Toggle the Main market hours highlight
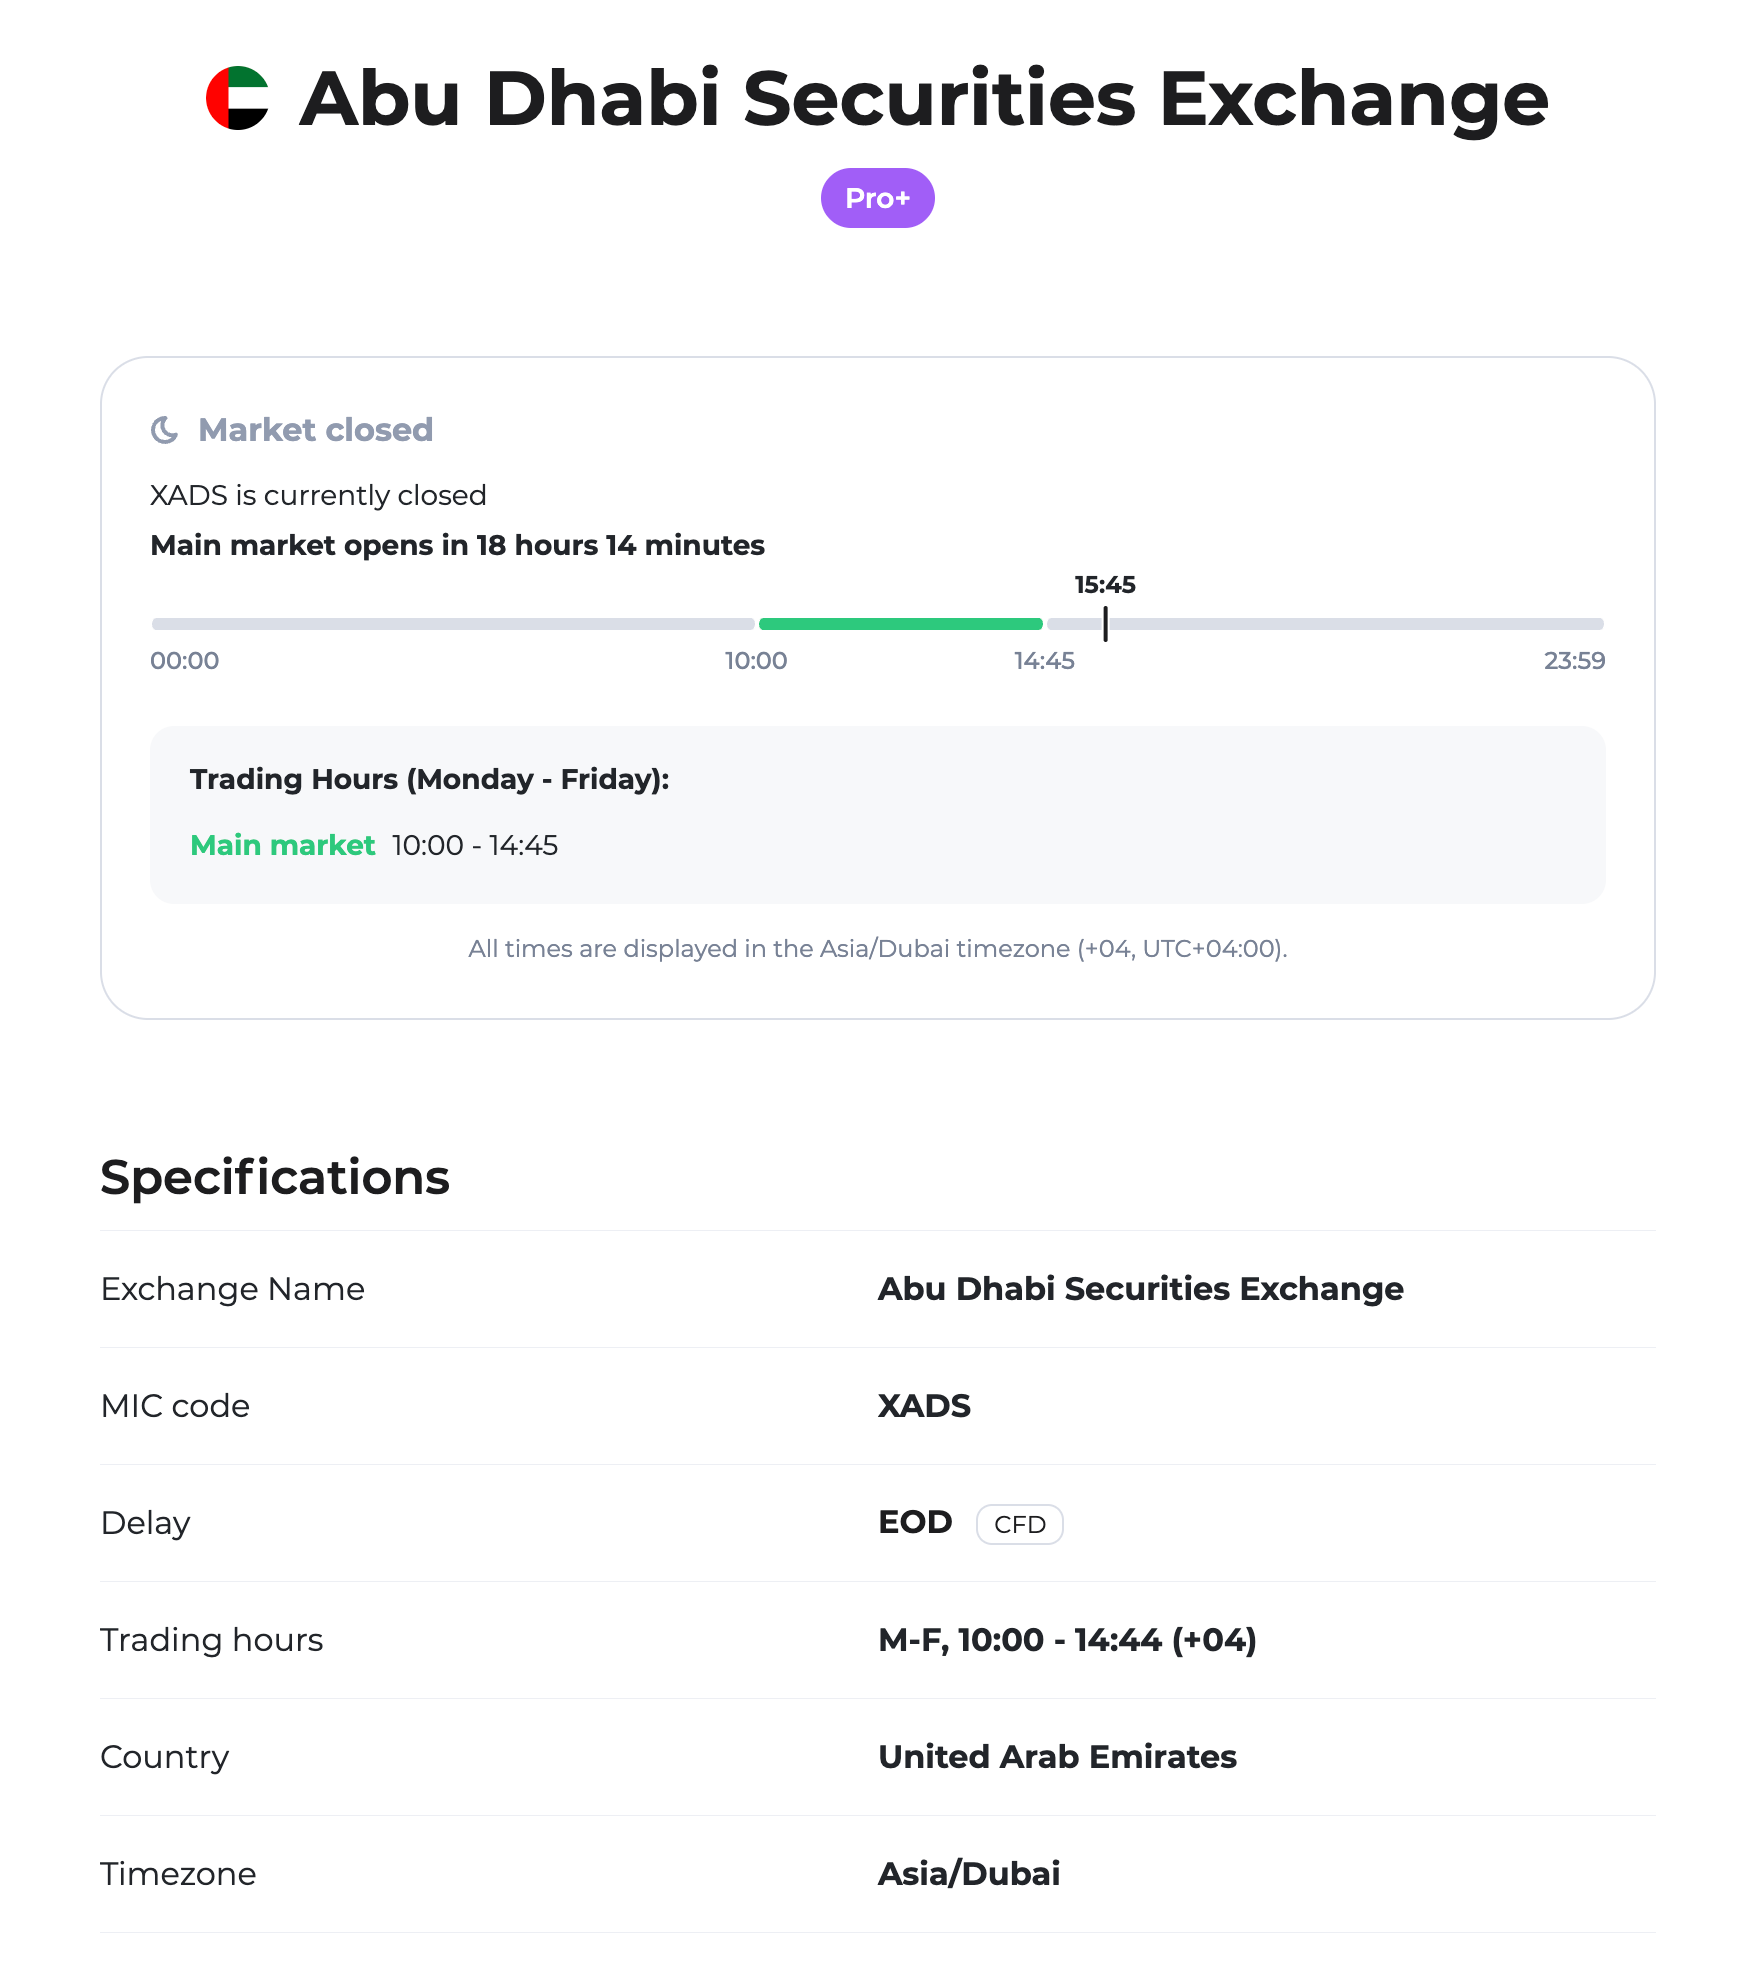1754x1962 pixels. (x=283, y=845)
